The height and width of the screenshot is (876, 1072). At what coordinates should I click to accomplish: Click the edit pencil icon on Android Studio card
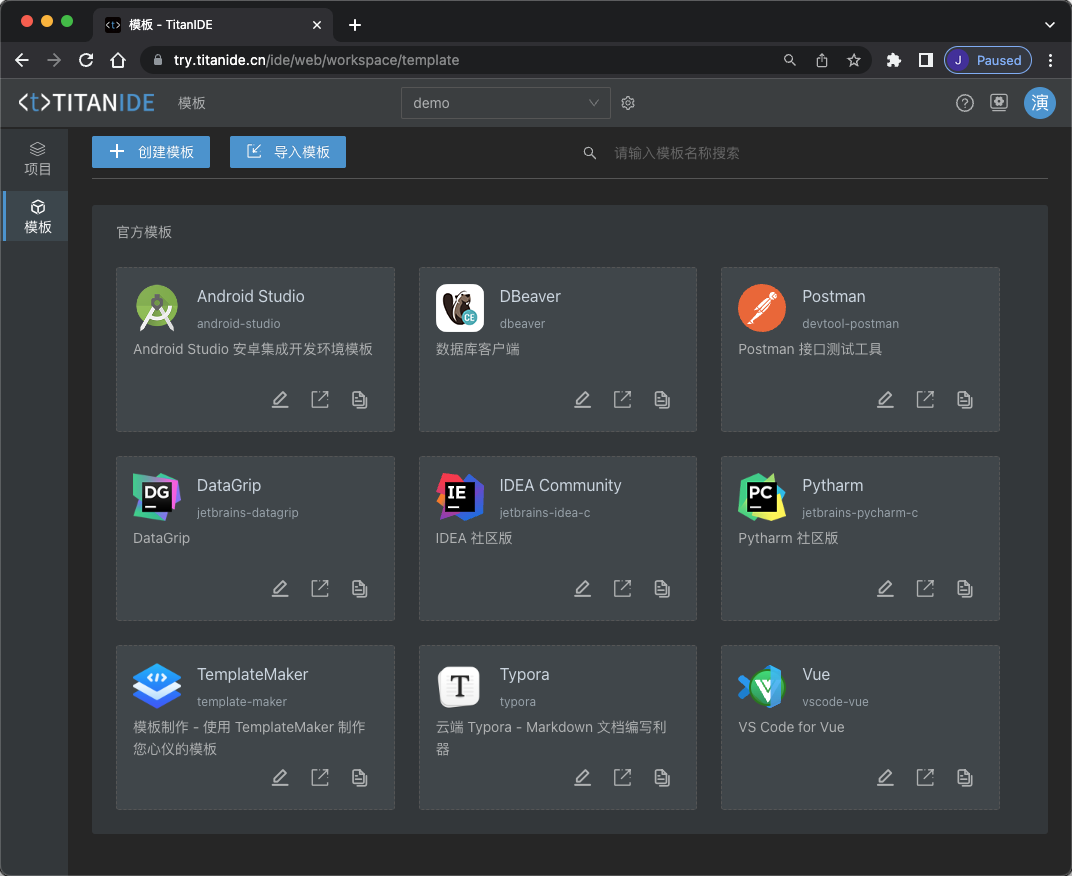(x=280, y=400)
